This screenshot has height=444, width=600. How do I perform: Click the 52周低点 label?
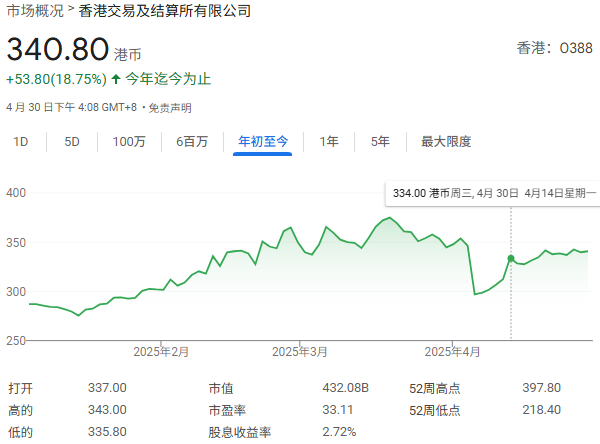coord(435,410)
